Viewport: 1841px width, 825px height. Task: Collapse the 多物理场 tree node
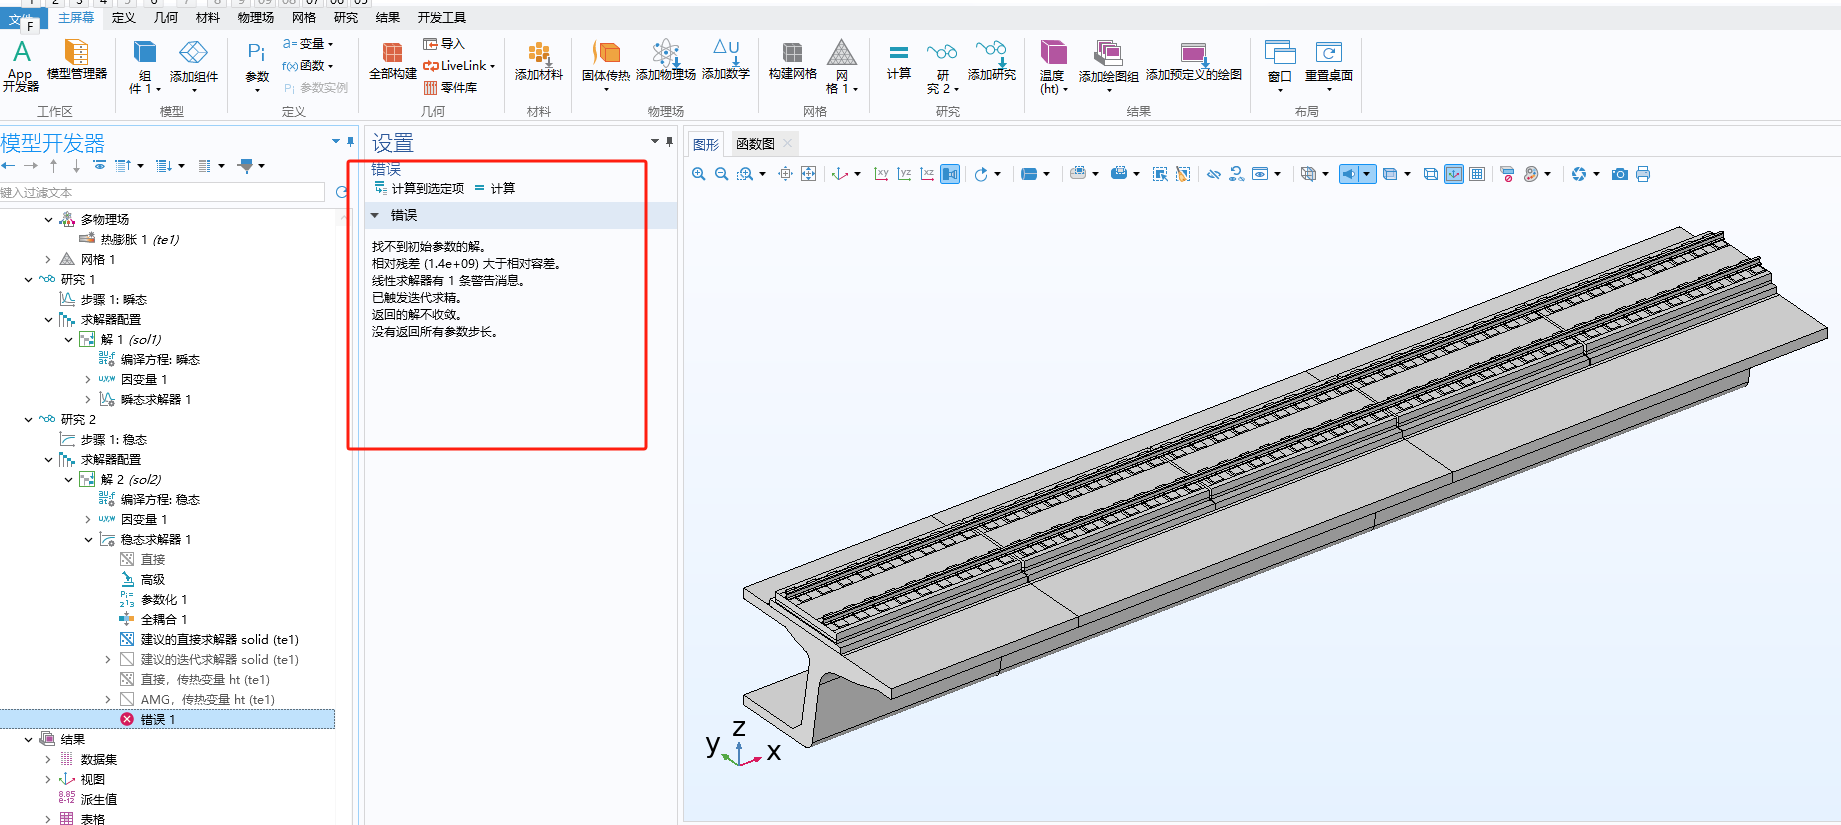coord(48,219)
